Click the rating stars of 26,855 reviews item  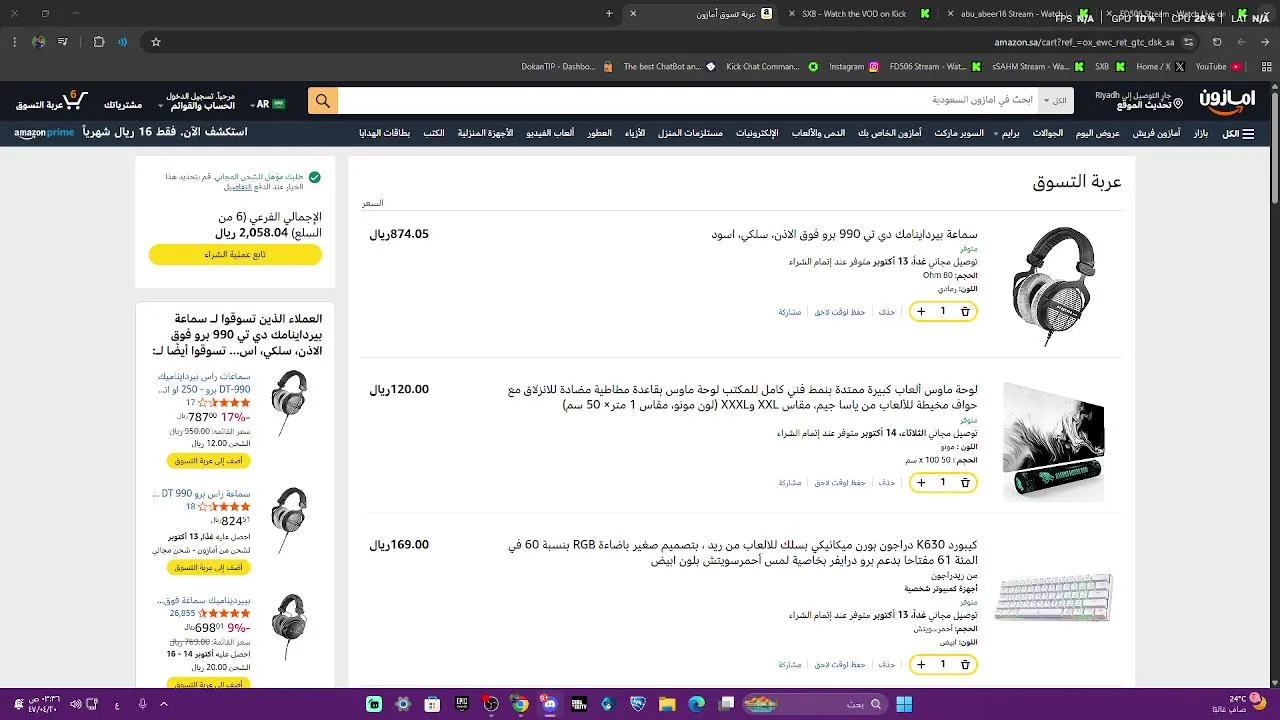pyautogui.click(x=224, y=613)
